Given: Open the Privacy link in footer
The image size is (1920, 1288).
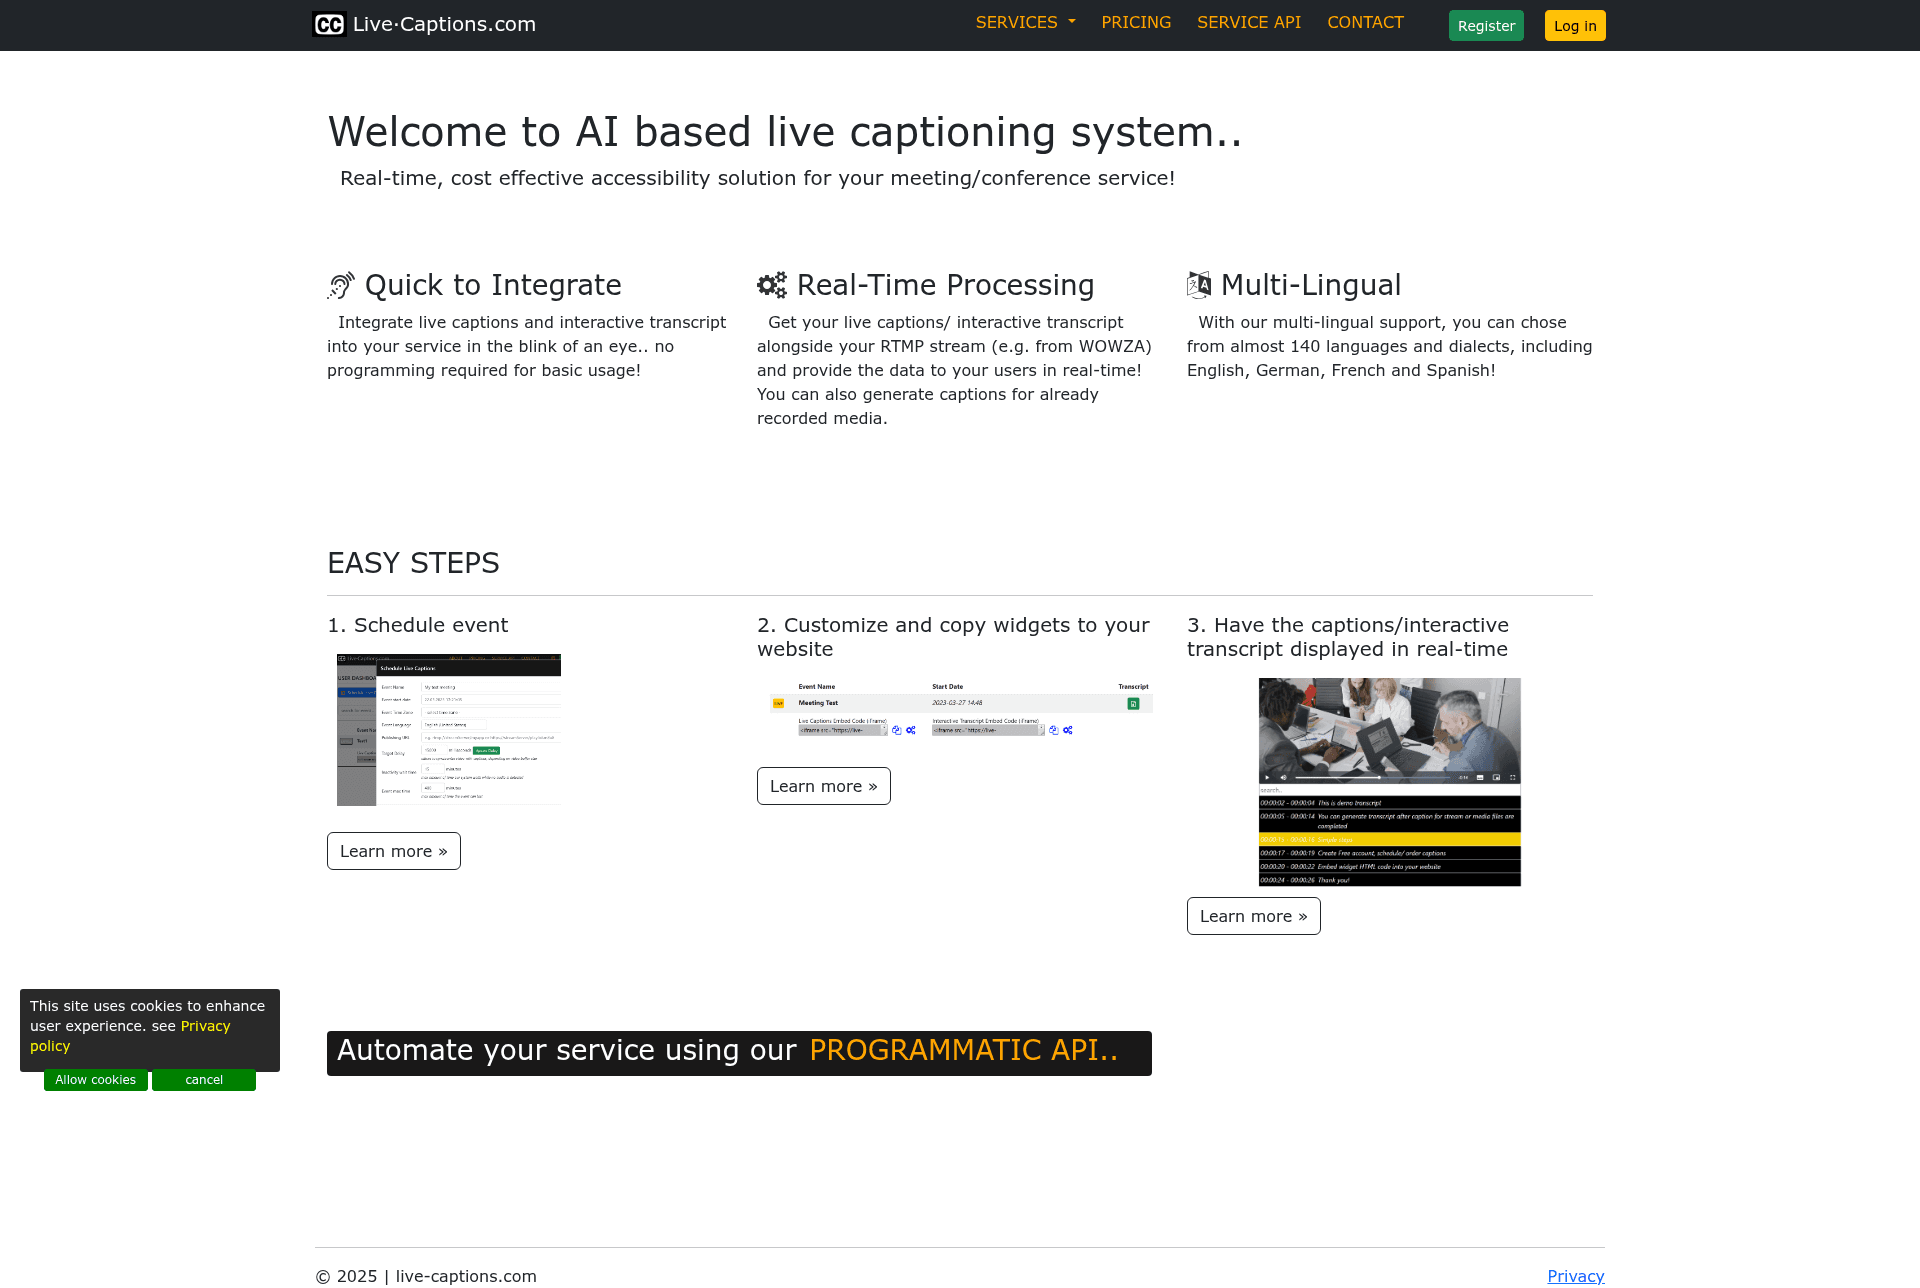Looking at the screenshot, I should (1575, 1276).
